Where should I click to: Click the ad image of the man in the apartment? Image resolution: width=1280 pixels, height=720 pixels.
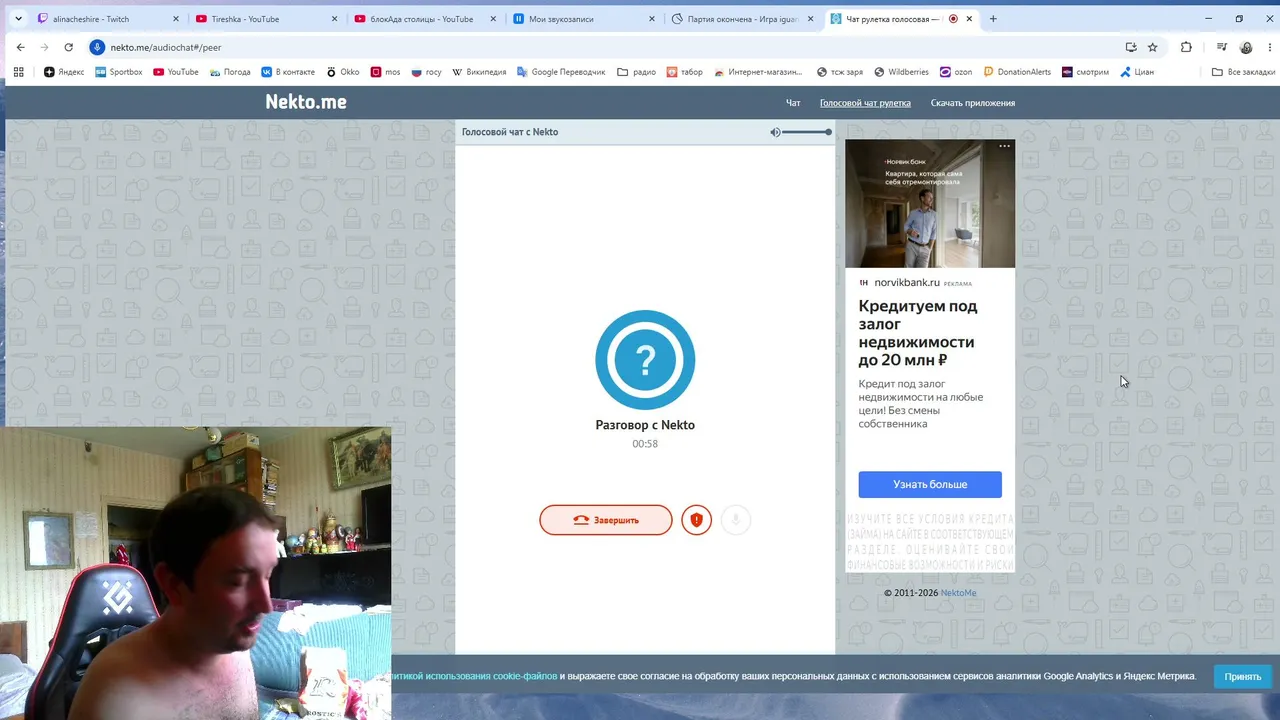coord(930,204)
